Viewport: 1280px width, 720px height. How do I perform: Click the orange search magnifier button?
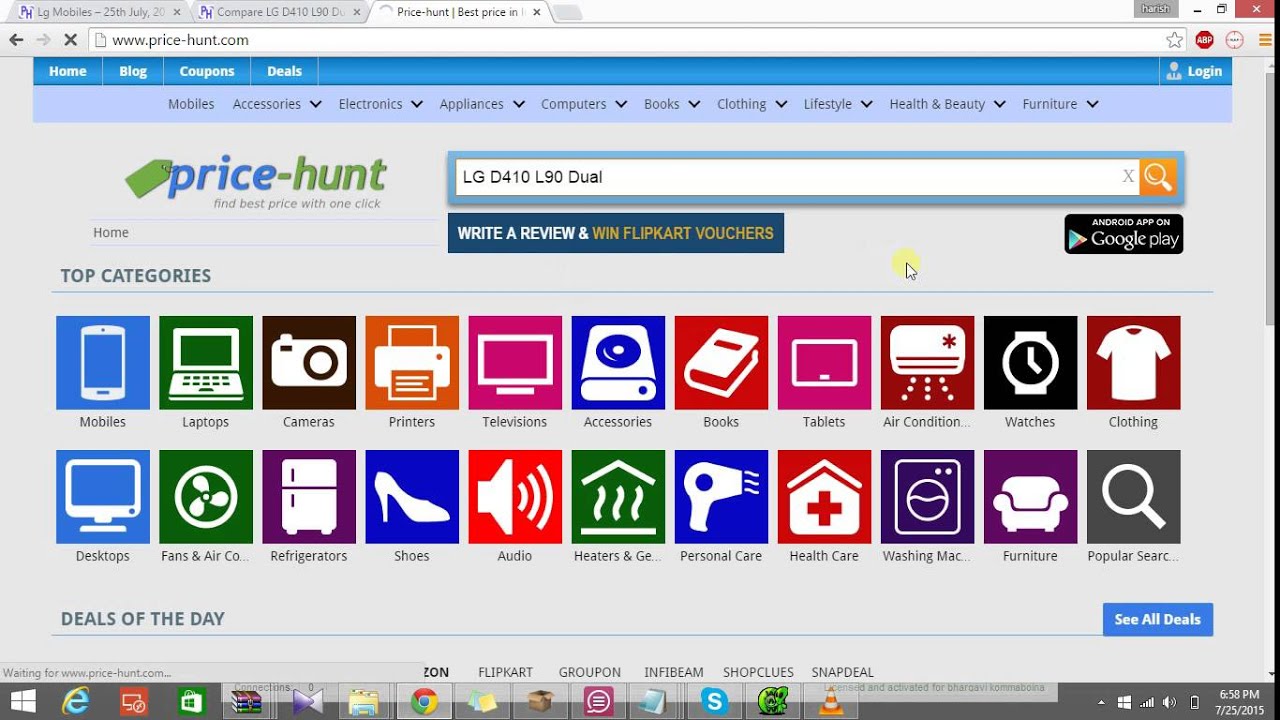[1158, 177]
